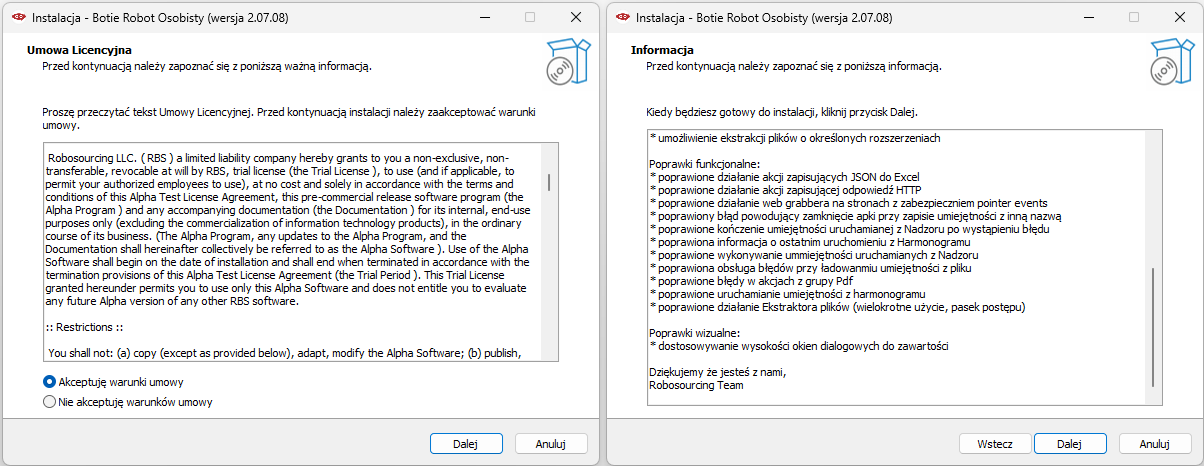Click installer box-and-disc image in license window

[x=567, y=60]
